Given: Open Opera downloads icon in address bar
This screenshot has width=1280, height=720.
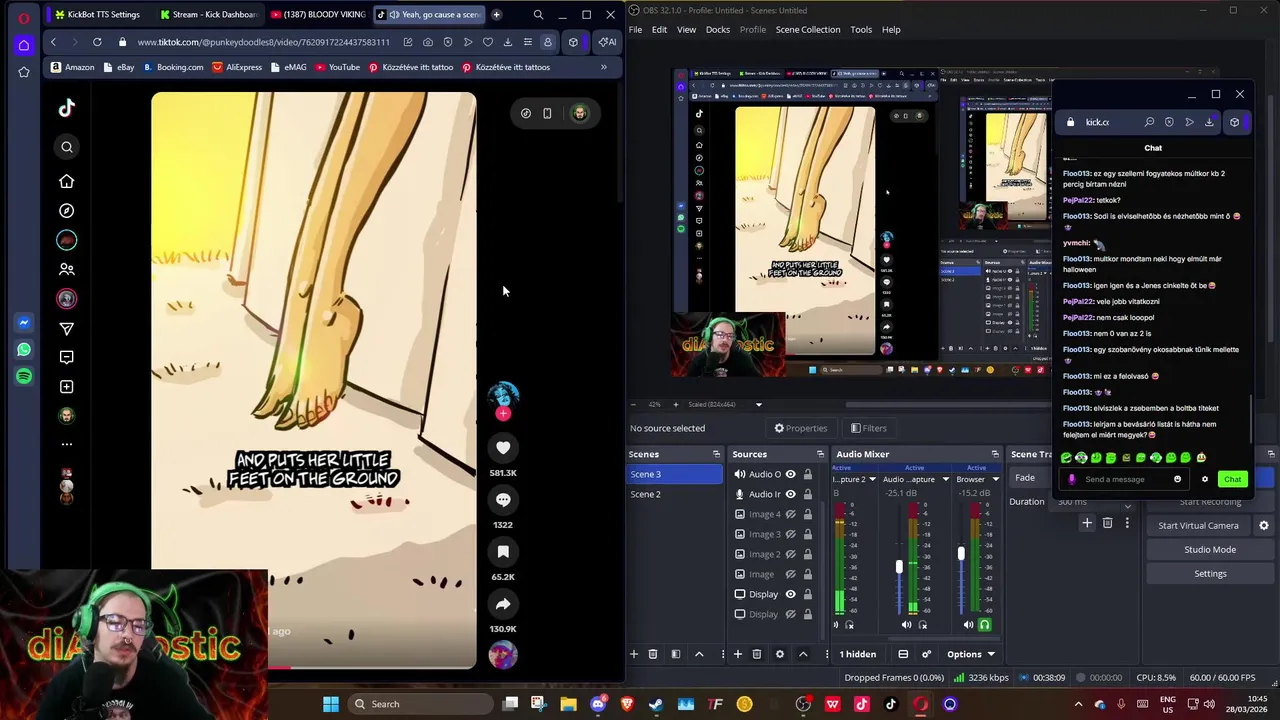Looking at the screenshot, I should tap(508, 42).
